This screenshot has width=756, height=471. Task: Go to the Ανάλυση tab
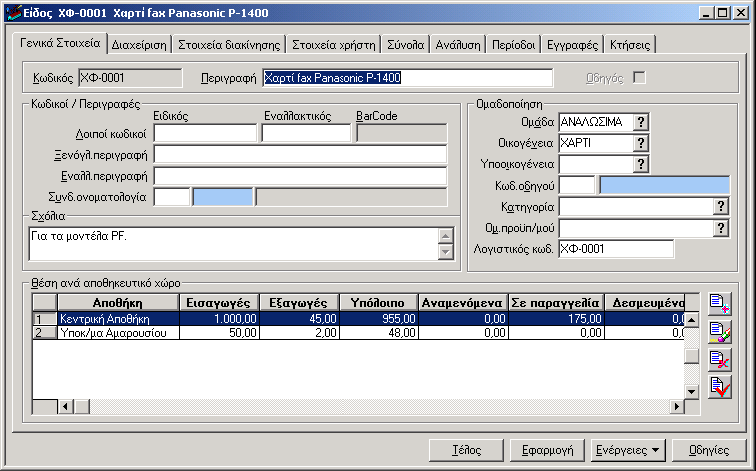[458, 45]
